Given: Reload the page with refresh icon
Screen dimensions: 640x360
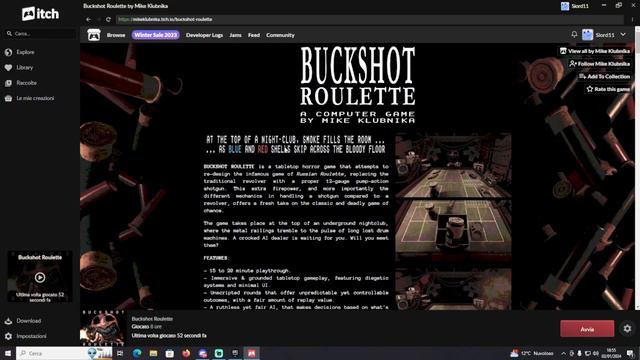Looking at the screenshot, I should pyautogui.click(x=108, y=19).
